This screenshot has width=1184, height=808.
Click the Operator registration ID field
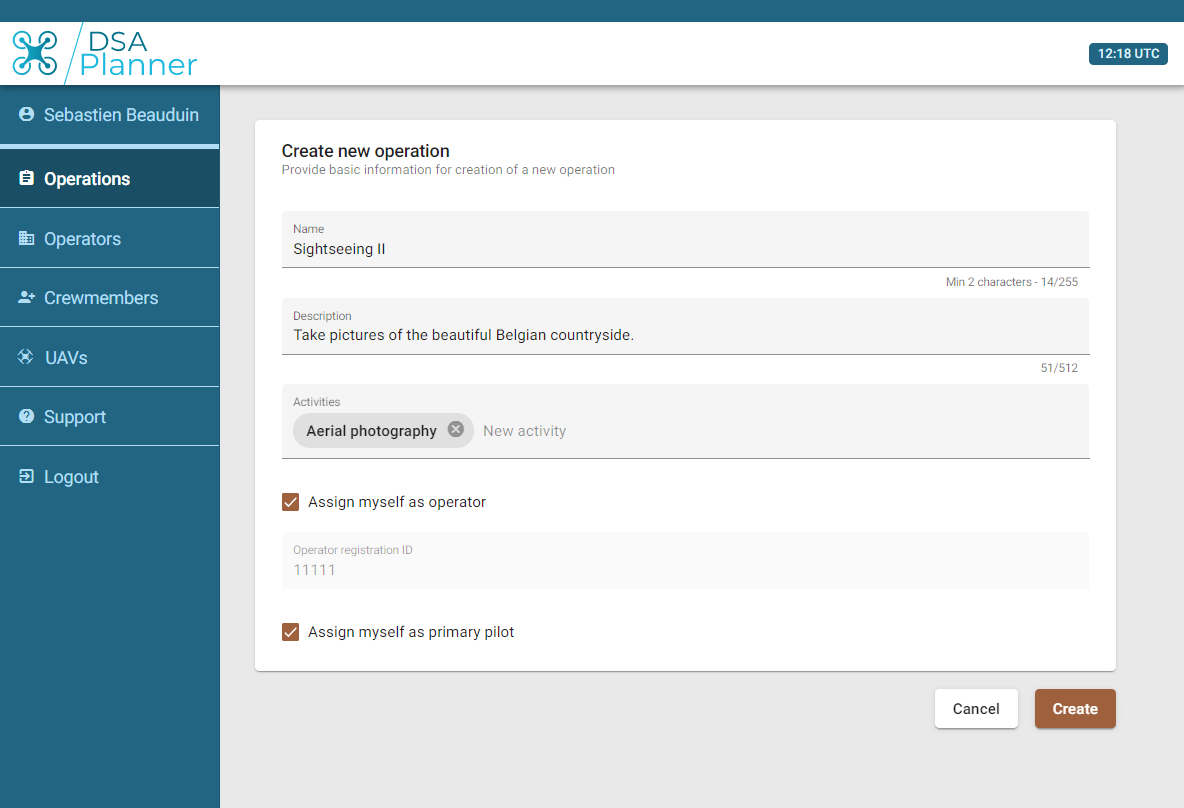686,560
